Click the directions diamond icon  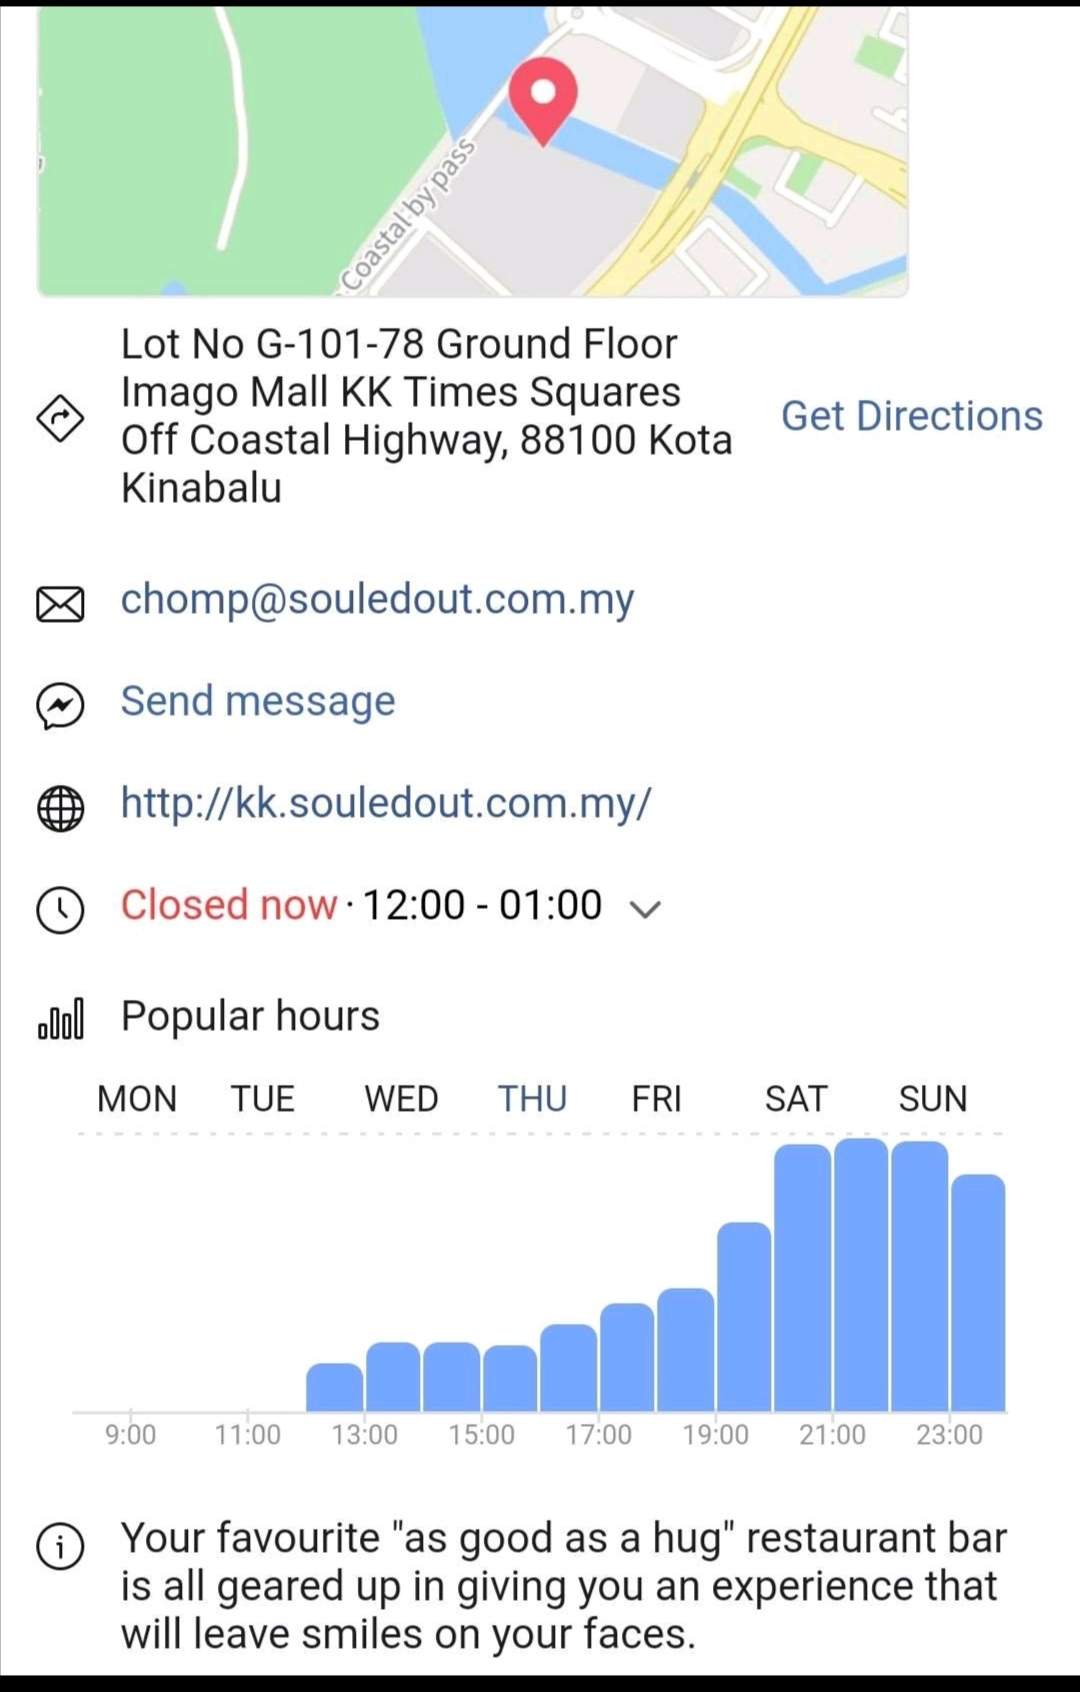(60, 417)
